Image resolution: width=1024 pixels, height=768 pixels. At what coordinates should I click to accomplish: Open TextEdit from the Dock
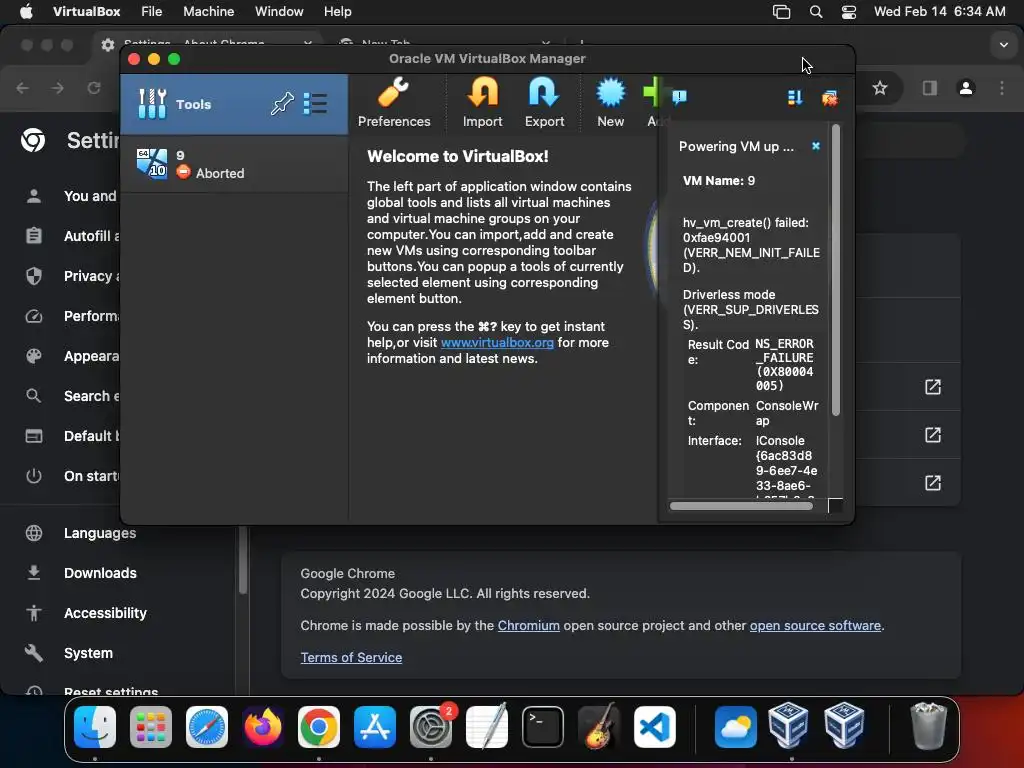[487, 727]
